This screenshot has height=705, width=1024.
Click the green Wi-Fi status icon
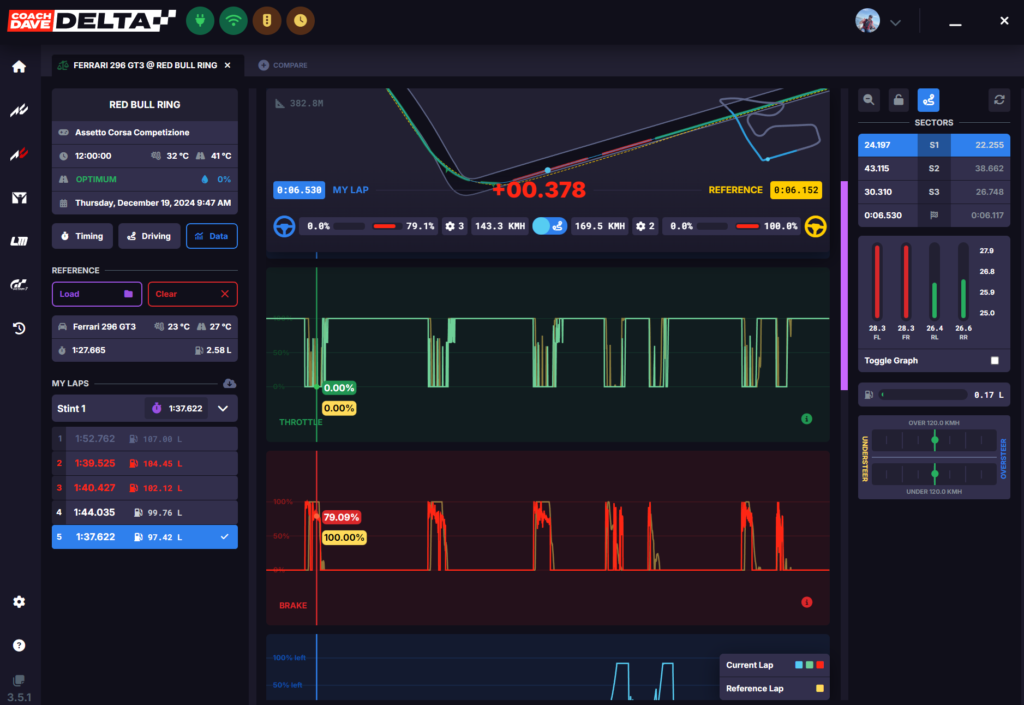tap(233, 21)
